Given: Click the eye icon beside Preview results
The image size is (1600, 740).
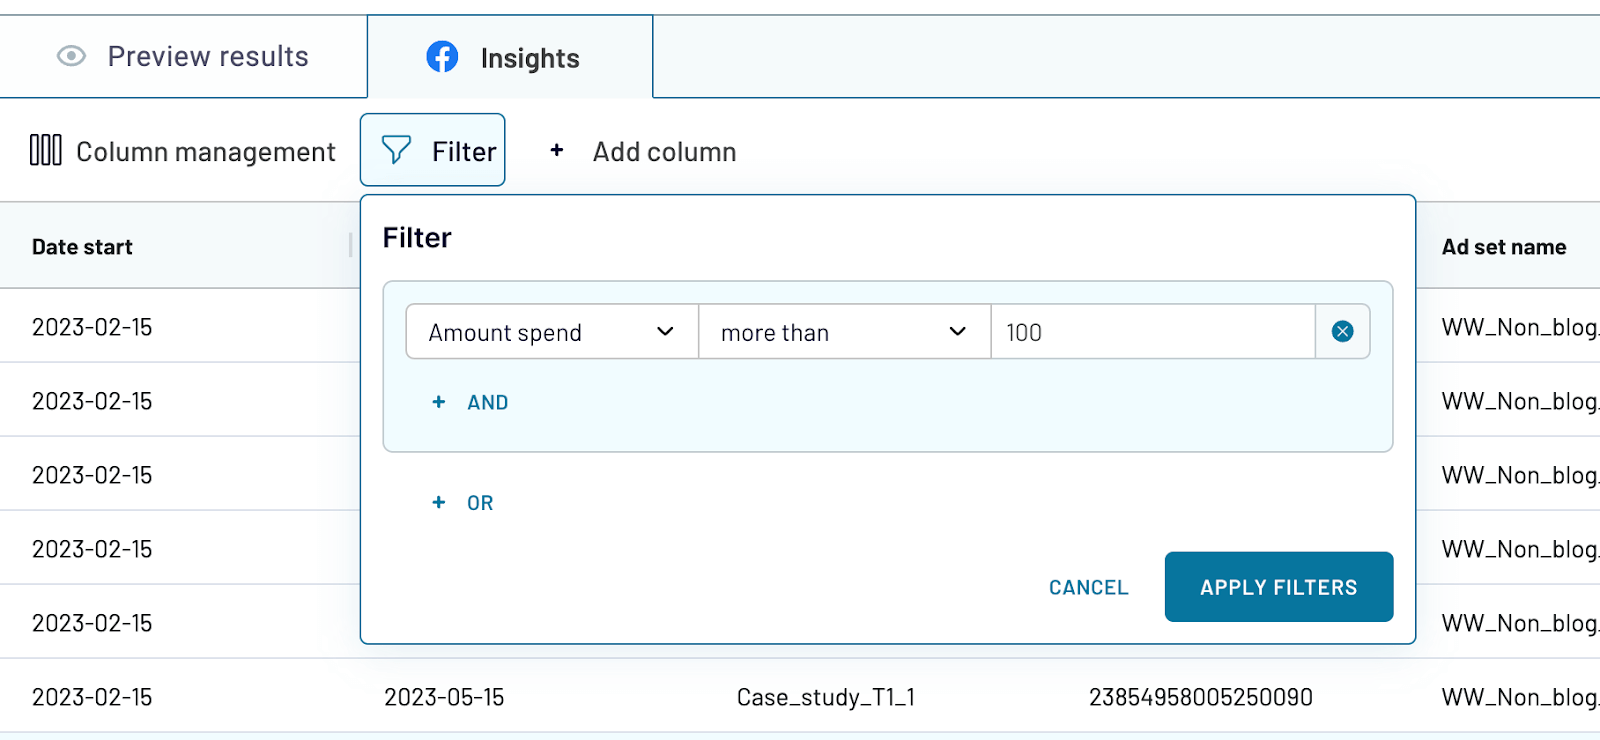Looking at the screenshot, I should point(71,56).
